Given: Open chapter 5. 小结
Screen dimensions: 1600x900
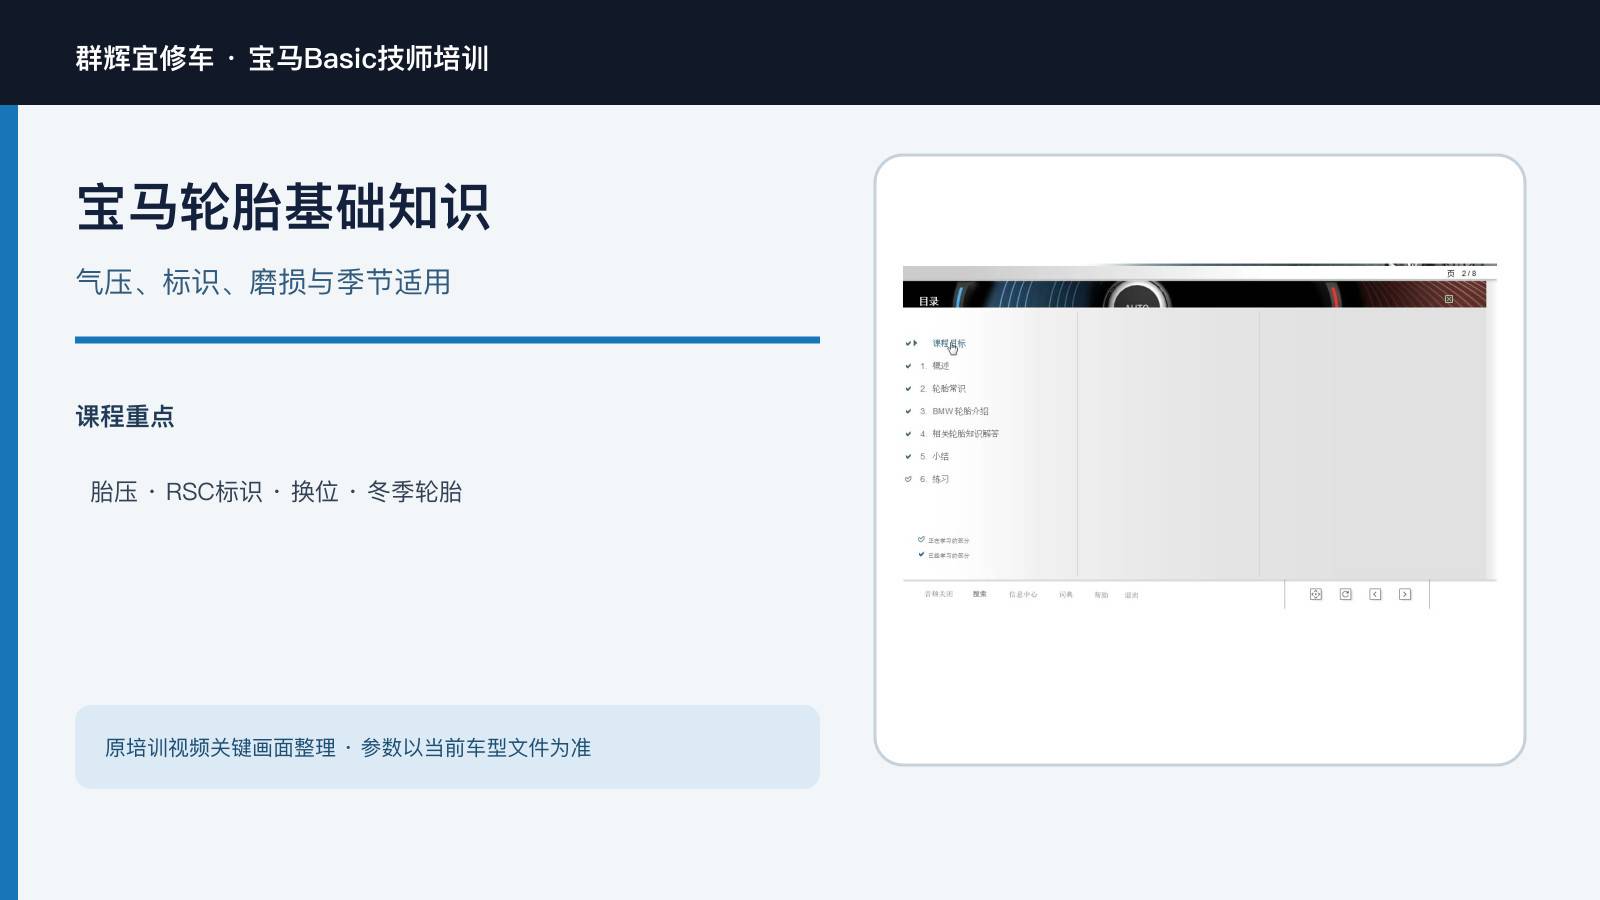Looking at the screenshot, I should click(x=935, y=457).
